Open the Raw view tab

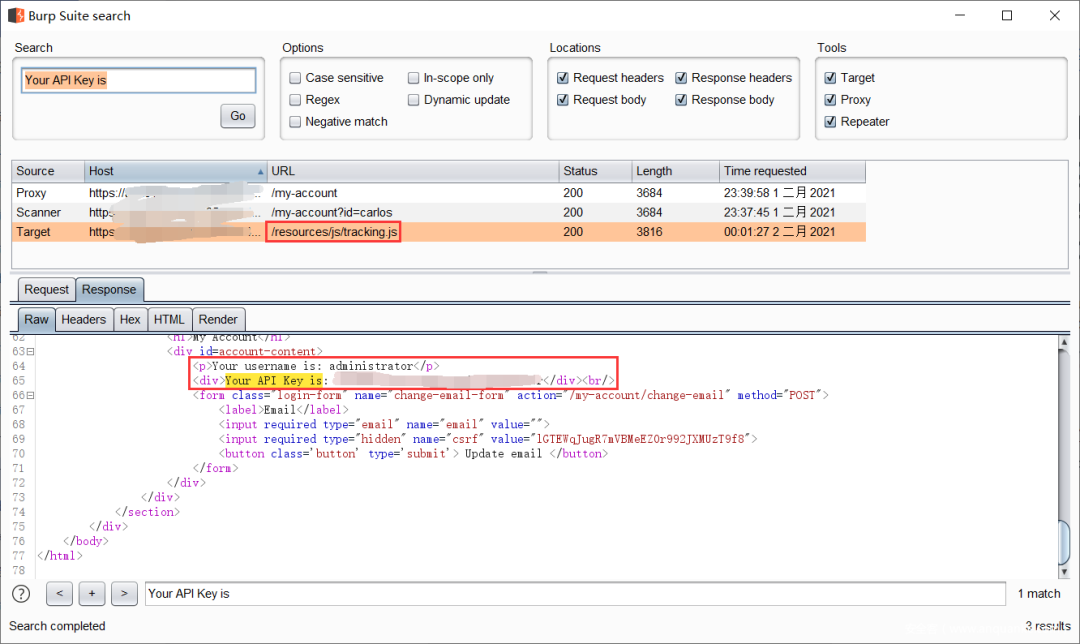[x=37, y=320]
